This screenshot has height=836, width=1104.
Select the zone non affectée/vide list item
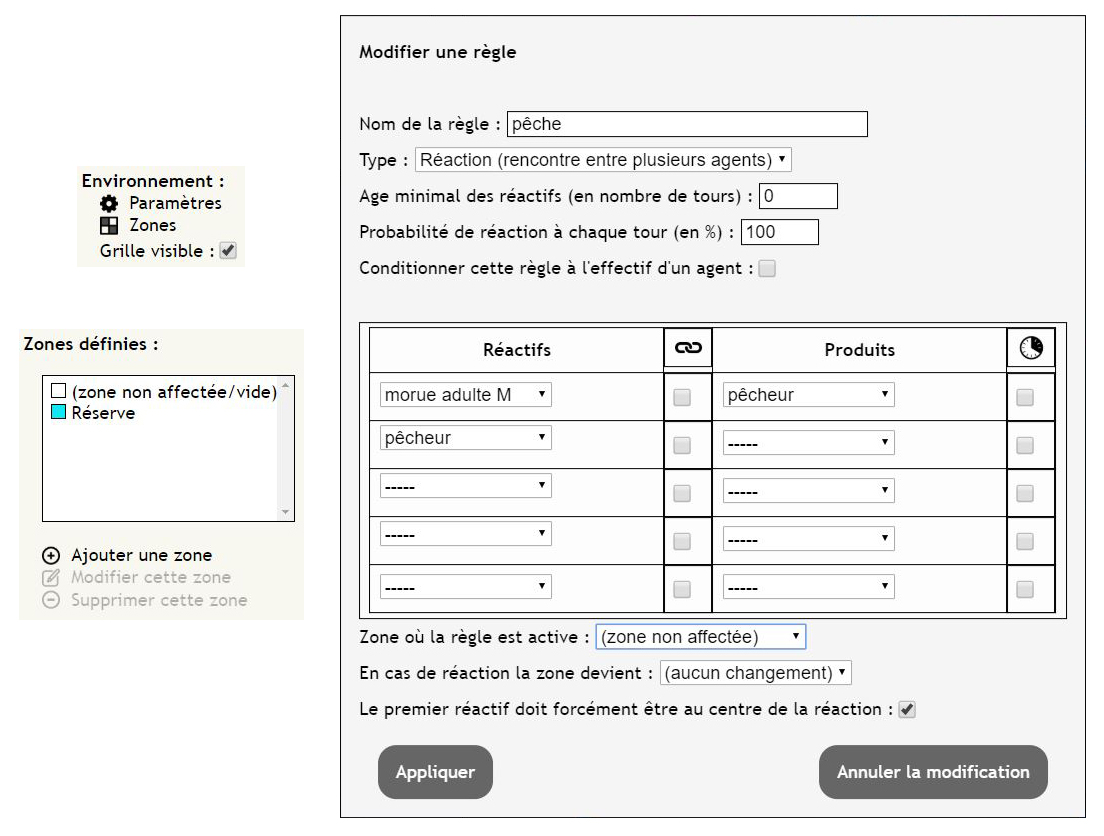coord(164,392)
